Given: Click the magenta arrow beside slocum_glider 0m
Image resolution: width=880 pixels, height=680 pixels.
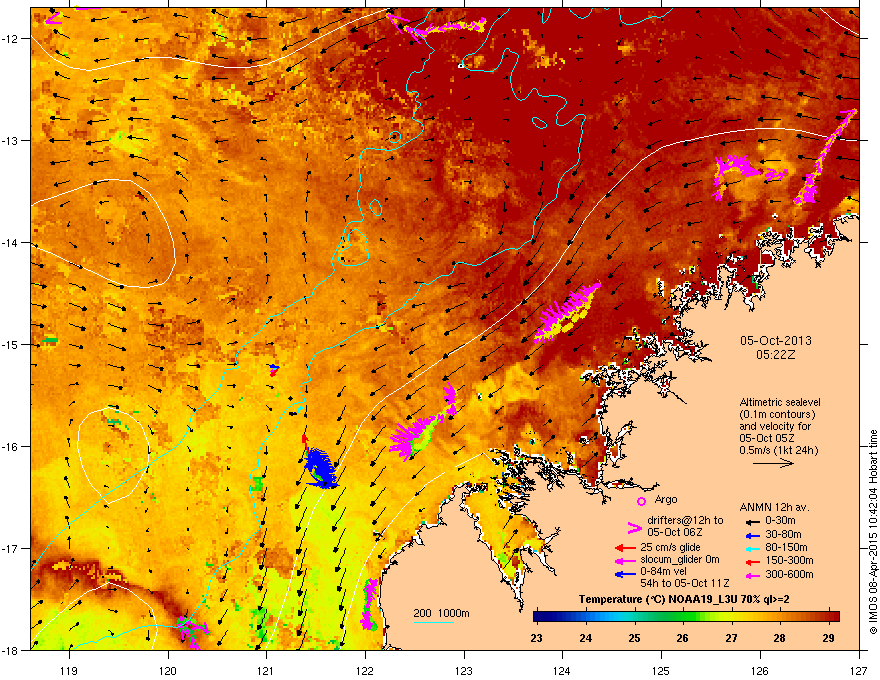Looking at the screenshot, I should click(625, 560).
